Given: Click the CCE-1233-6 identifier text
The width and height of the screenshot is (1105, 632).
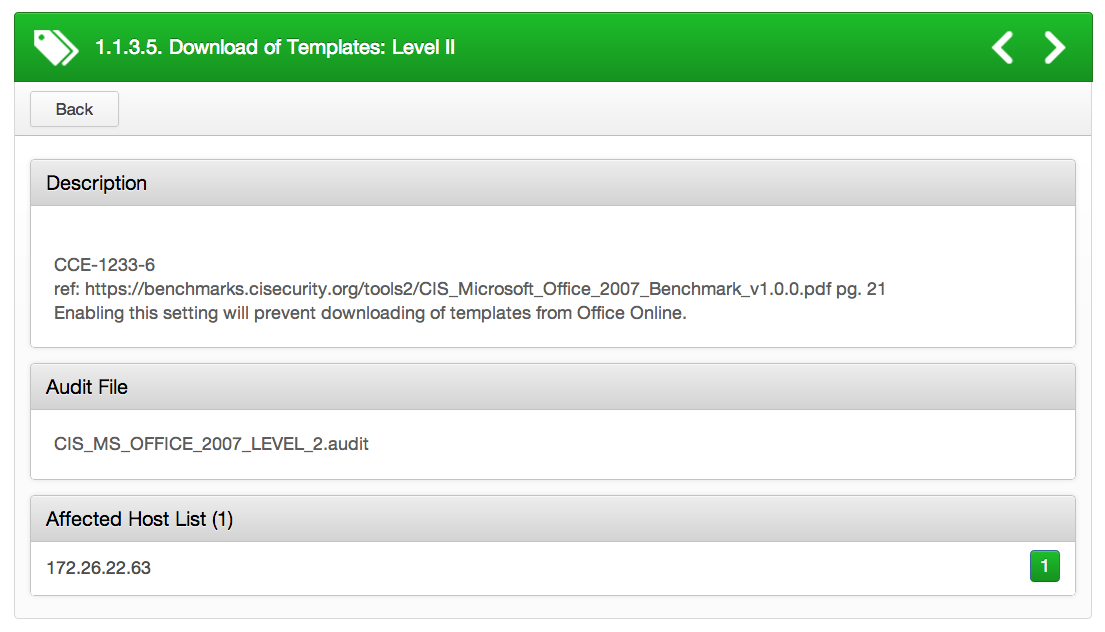Looking at the screenshot, I should (104, 265).
